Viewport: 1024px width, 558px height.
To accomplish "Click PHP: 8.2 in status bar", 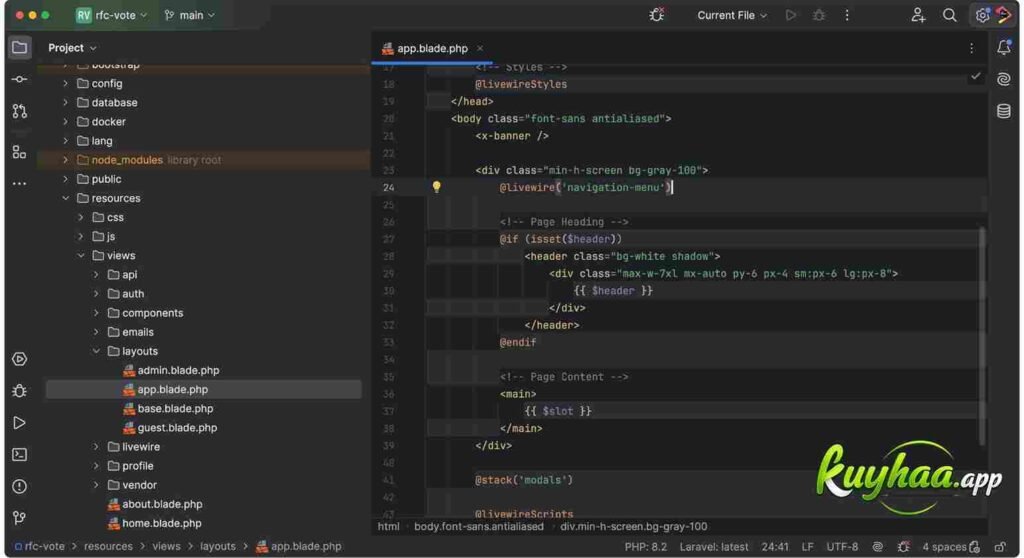I will [645, 547].
